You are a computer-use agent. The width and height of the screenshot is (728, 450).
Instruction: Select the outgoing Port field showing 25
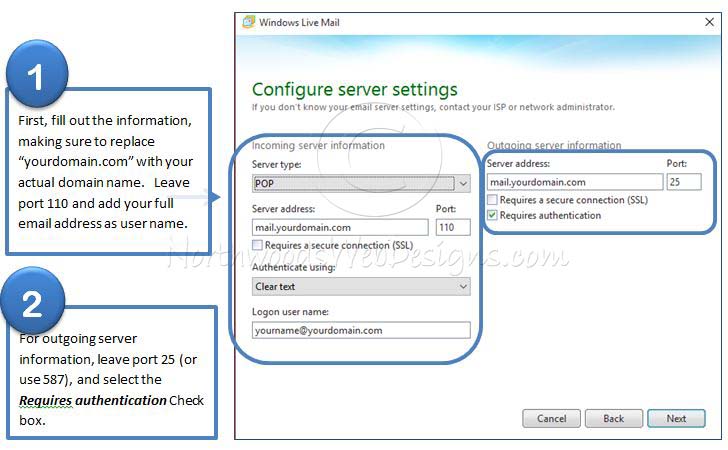pos(685,182)
